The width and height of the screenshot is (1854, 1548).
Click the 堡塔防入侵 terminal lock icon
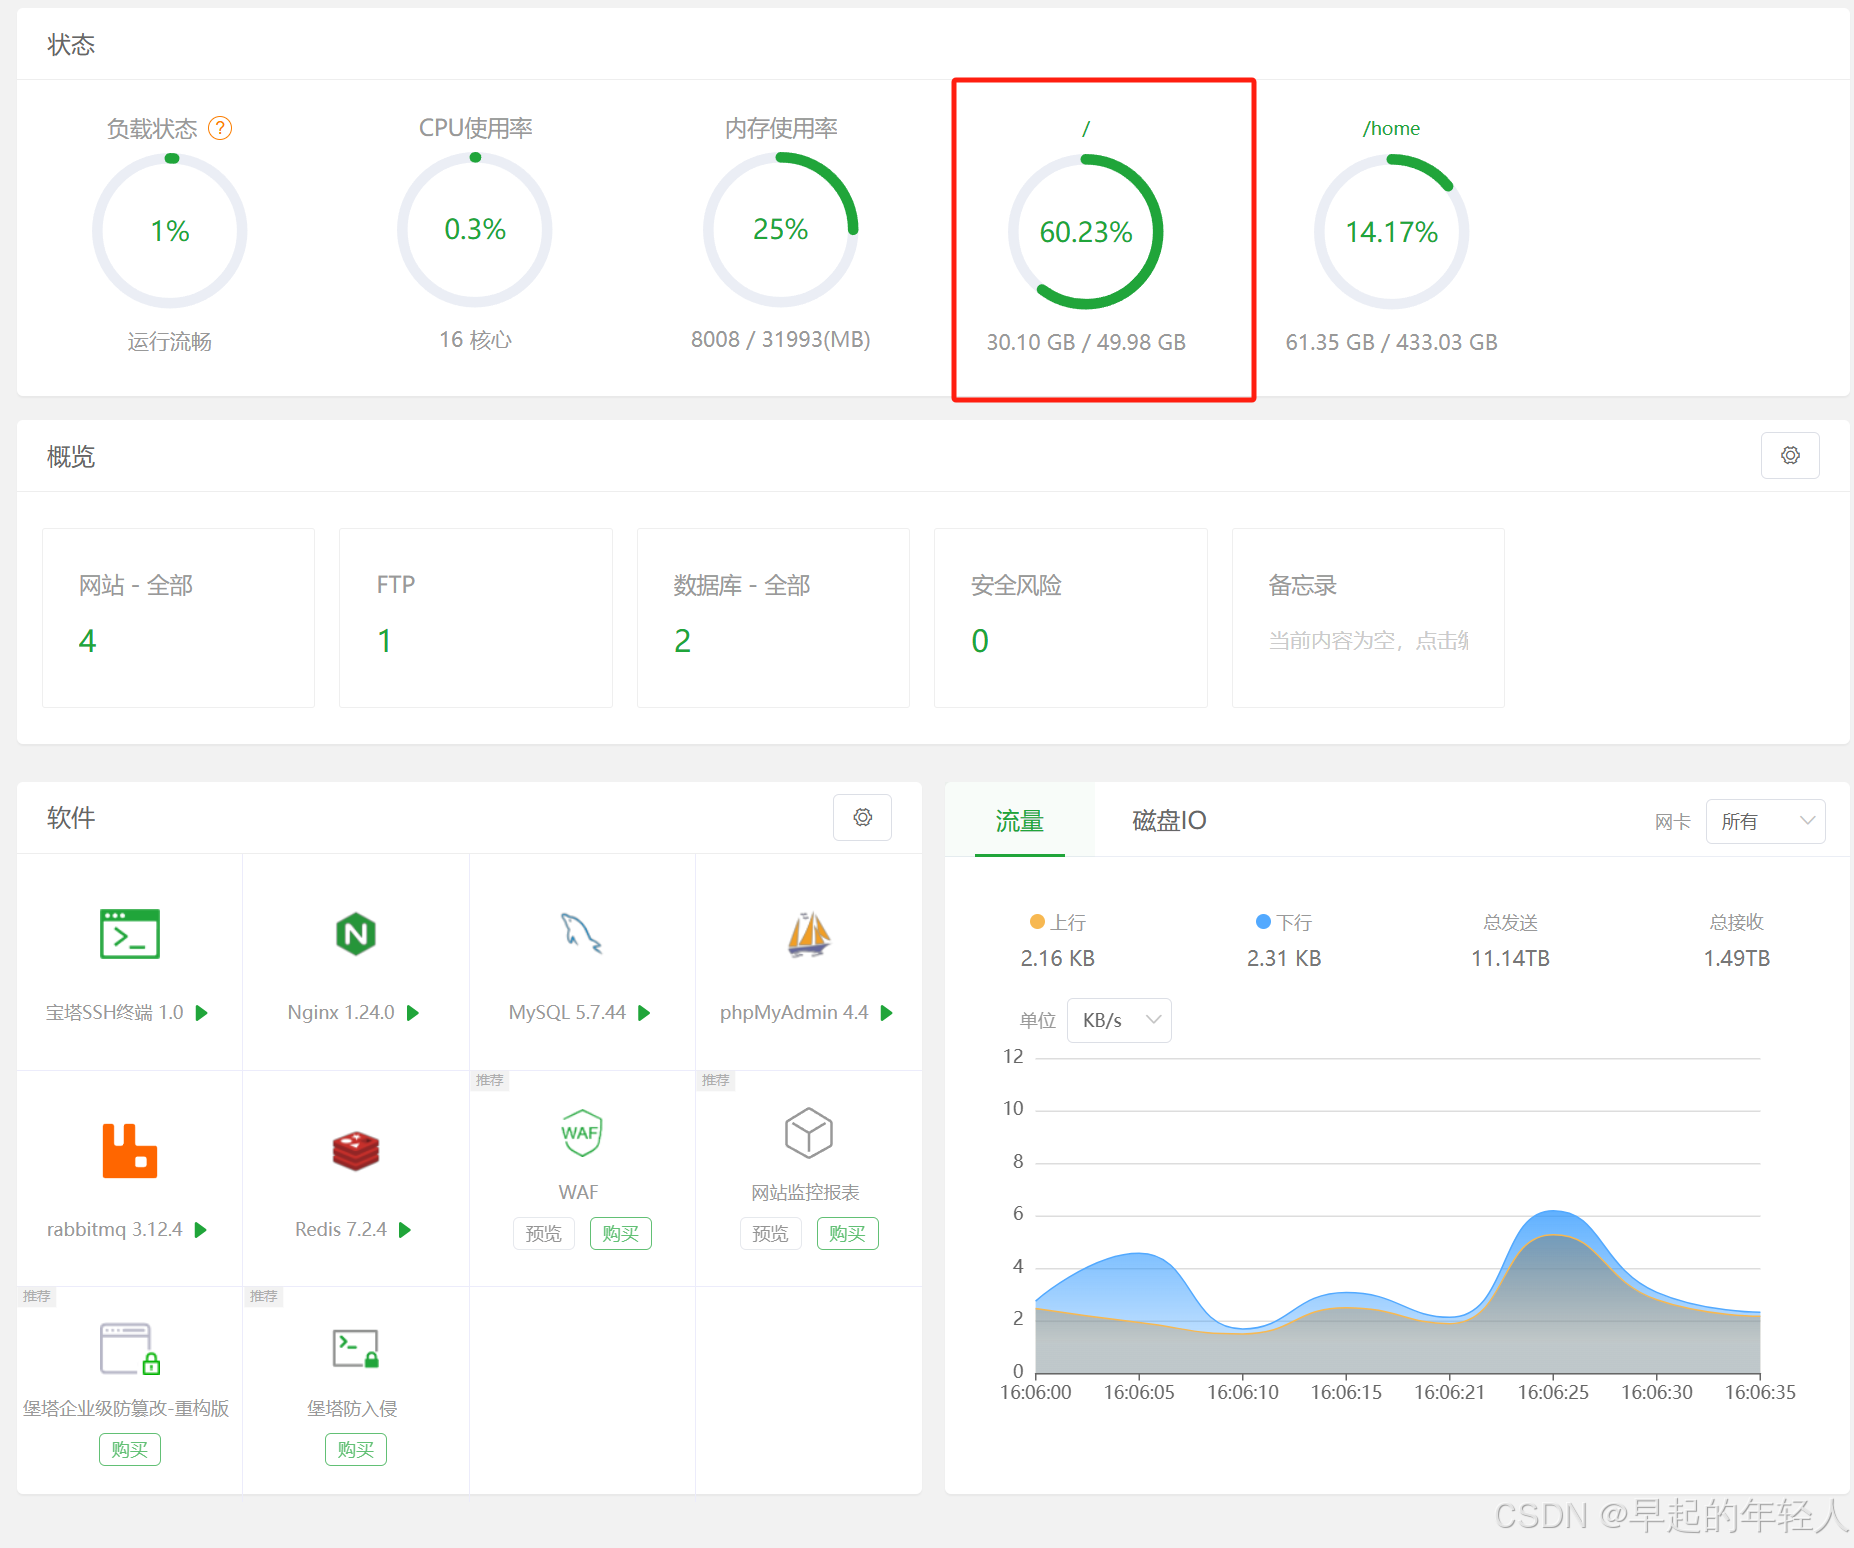coord(356,1349)
